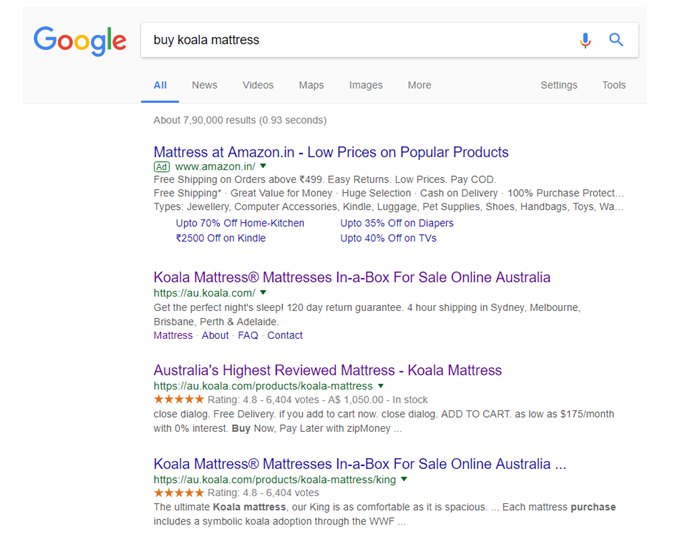
Task: Start voice search with the microphone icon
Action: tap(586, 40)
